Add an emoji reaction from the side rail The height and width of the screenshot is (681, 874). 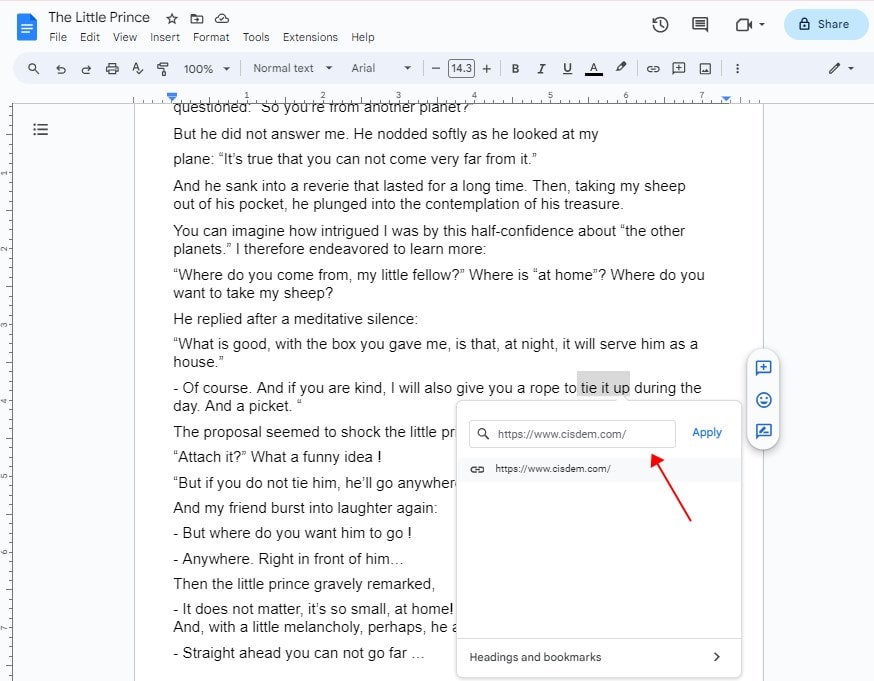[763, 399]
